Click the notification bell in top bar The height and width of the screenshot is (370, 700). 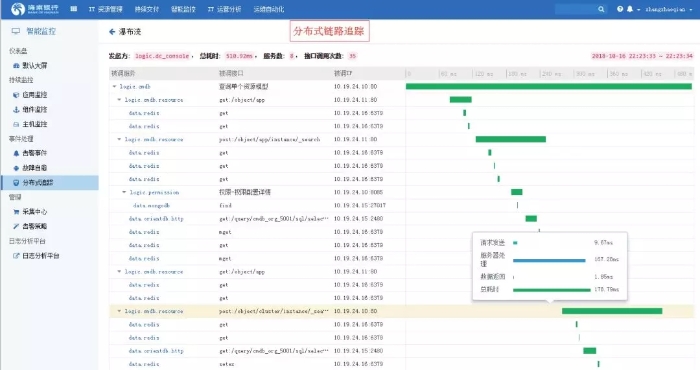(630, 9)
